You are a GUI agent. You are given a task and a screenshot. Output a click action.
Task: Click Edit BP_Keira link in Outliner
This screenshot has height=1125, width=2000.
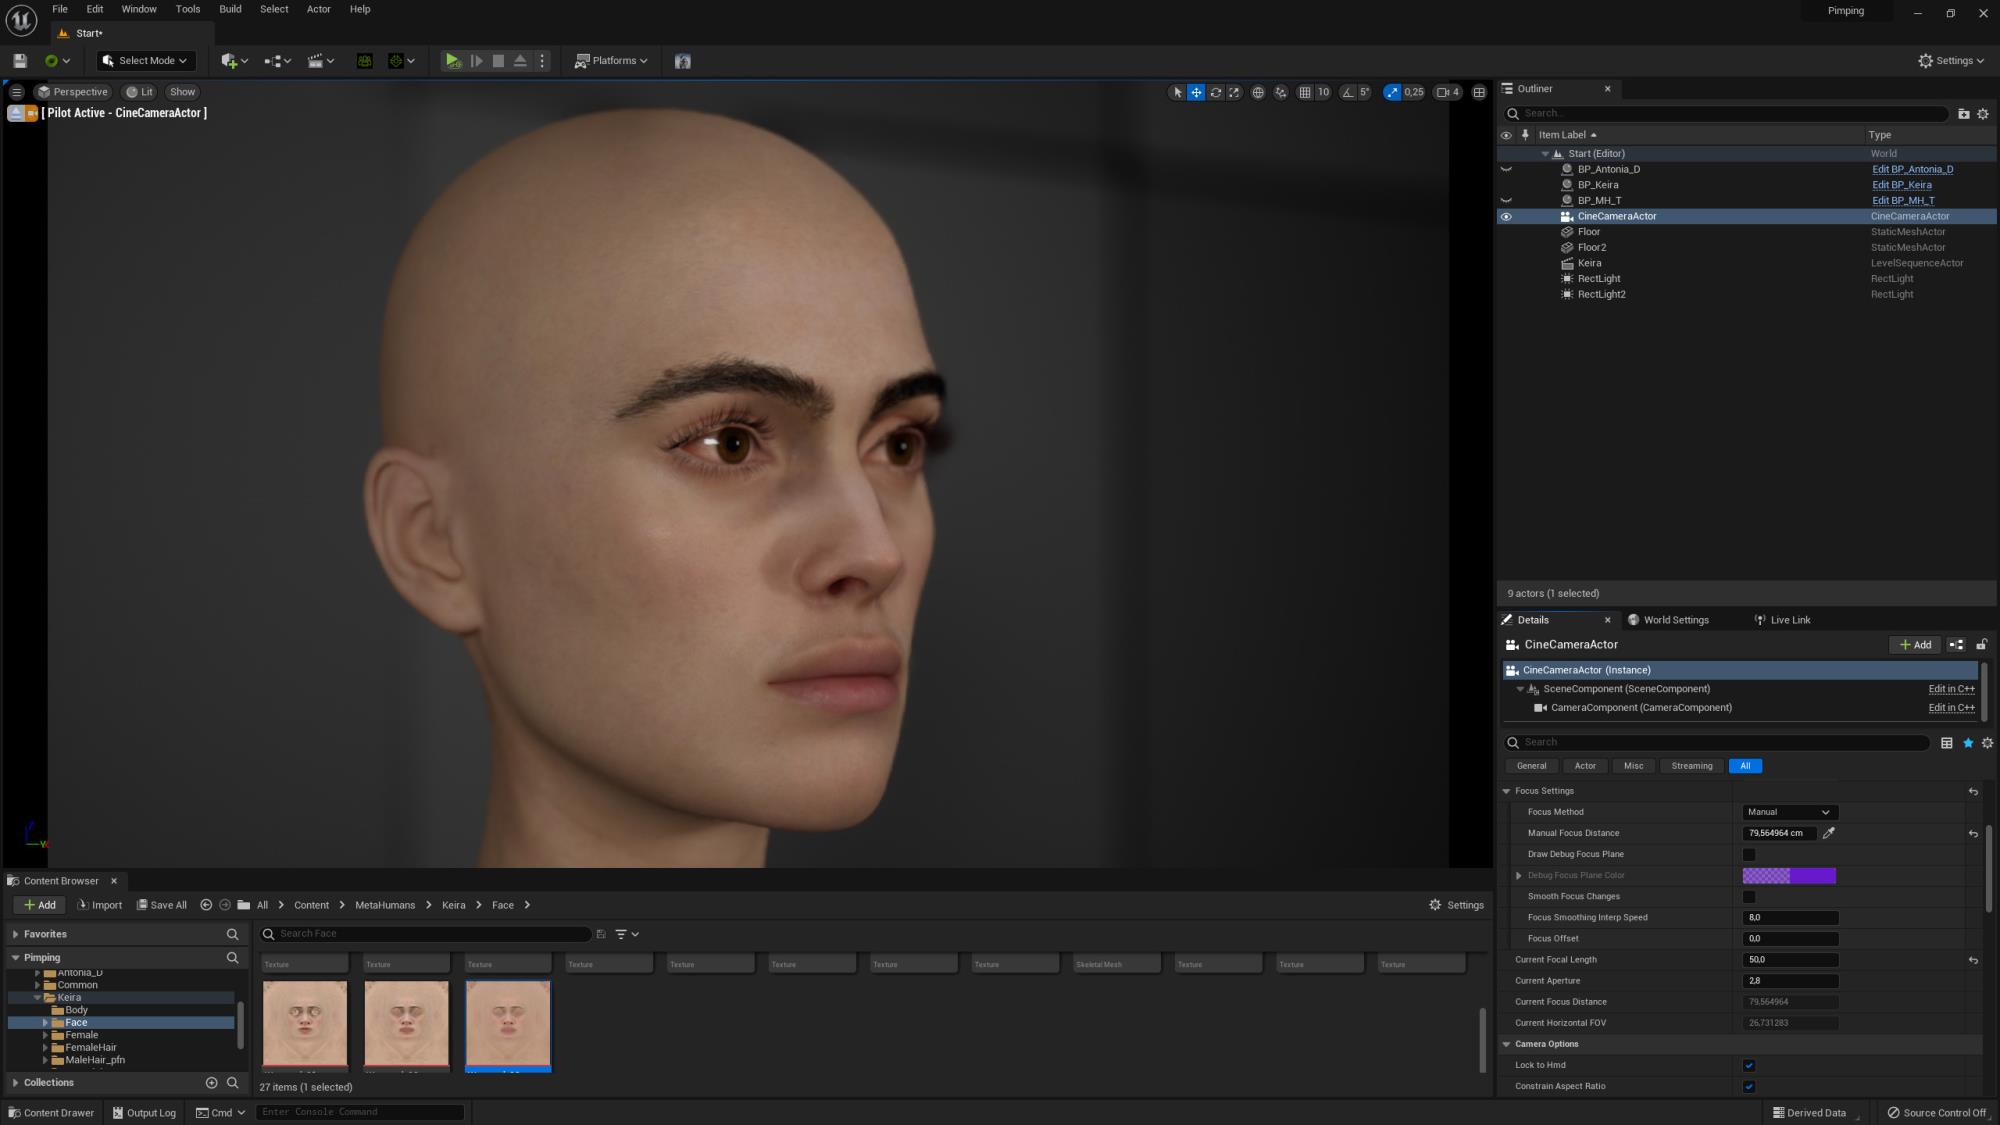[1902, 185]
